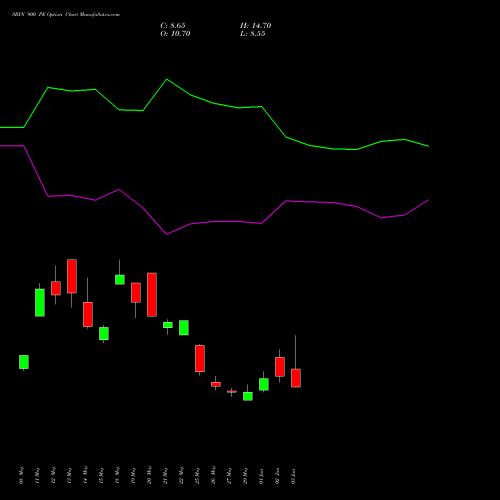The image size is (500, 500).
Task: Select the 08 May date label
Action: coord(21,475)
